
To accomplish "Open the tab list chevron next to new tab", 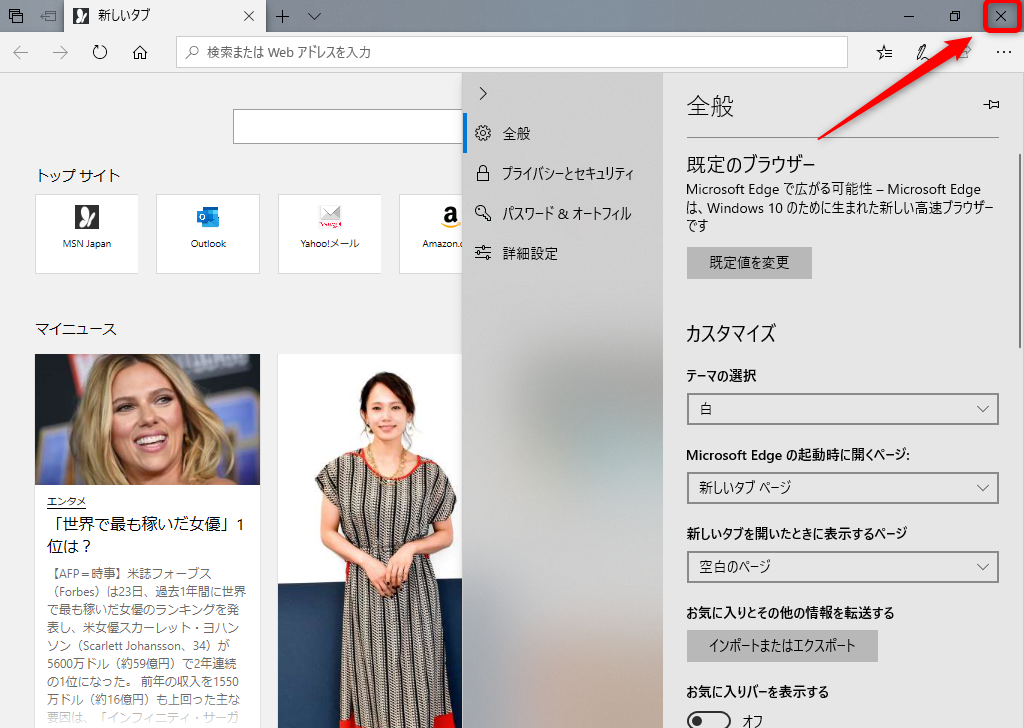I will tap(314, 17).
